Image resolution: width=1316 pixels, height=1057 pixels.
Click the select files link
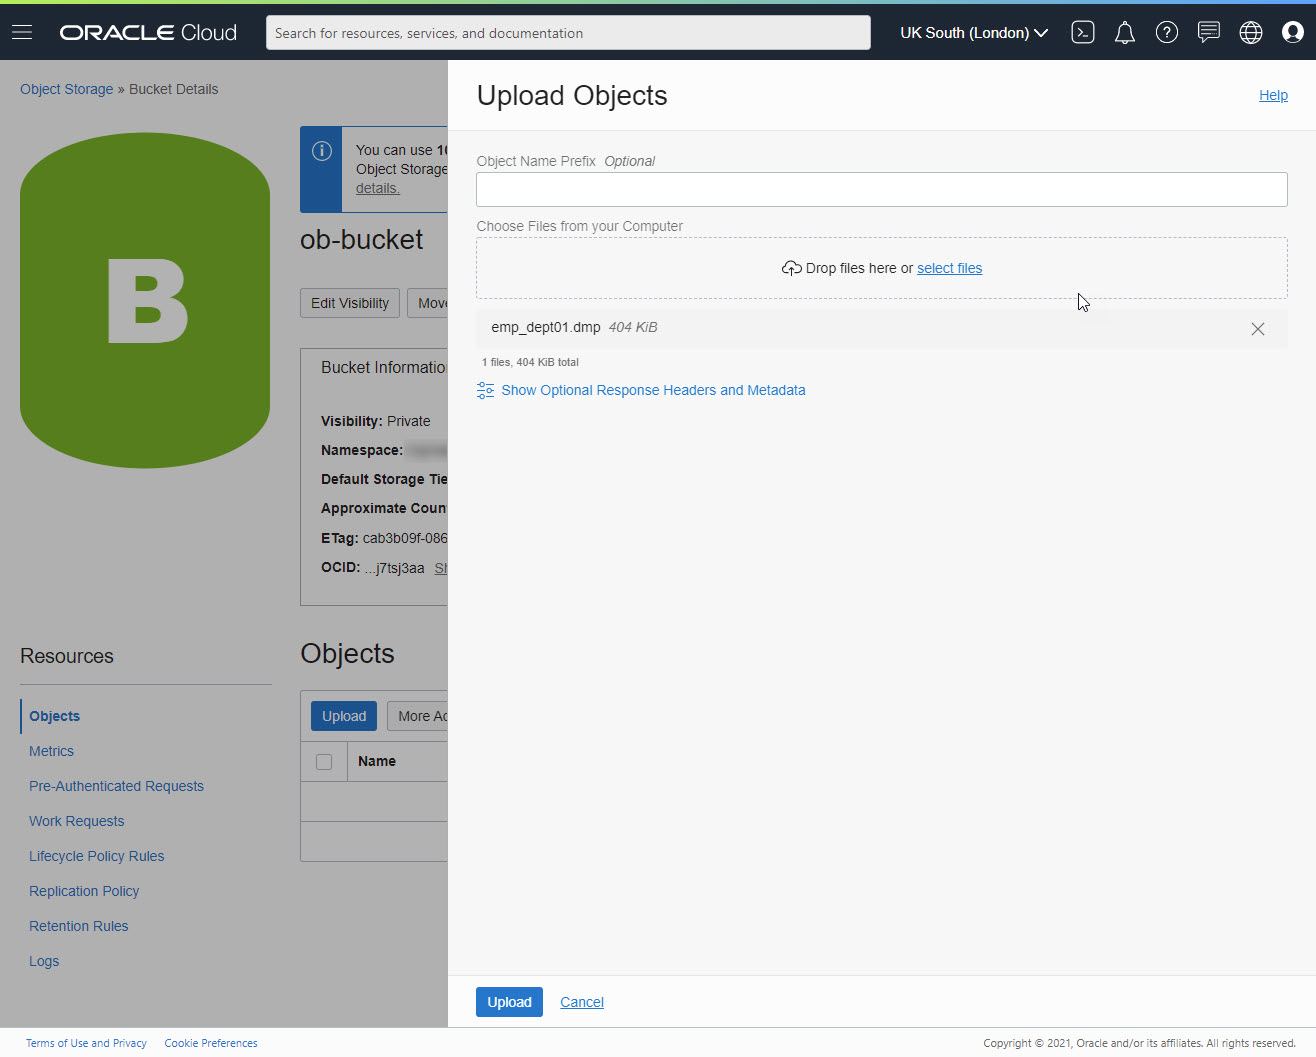tap(949, 268)
